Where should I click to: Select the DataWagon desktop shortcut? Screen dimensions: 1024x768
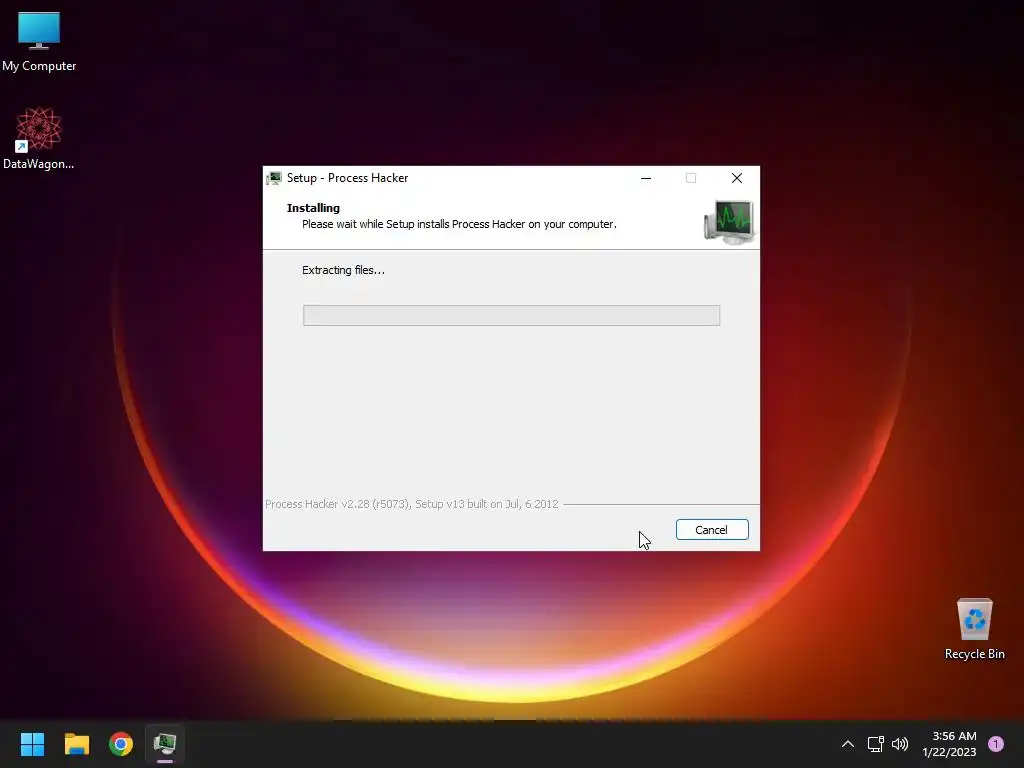coord(39,138)
